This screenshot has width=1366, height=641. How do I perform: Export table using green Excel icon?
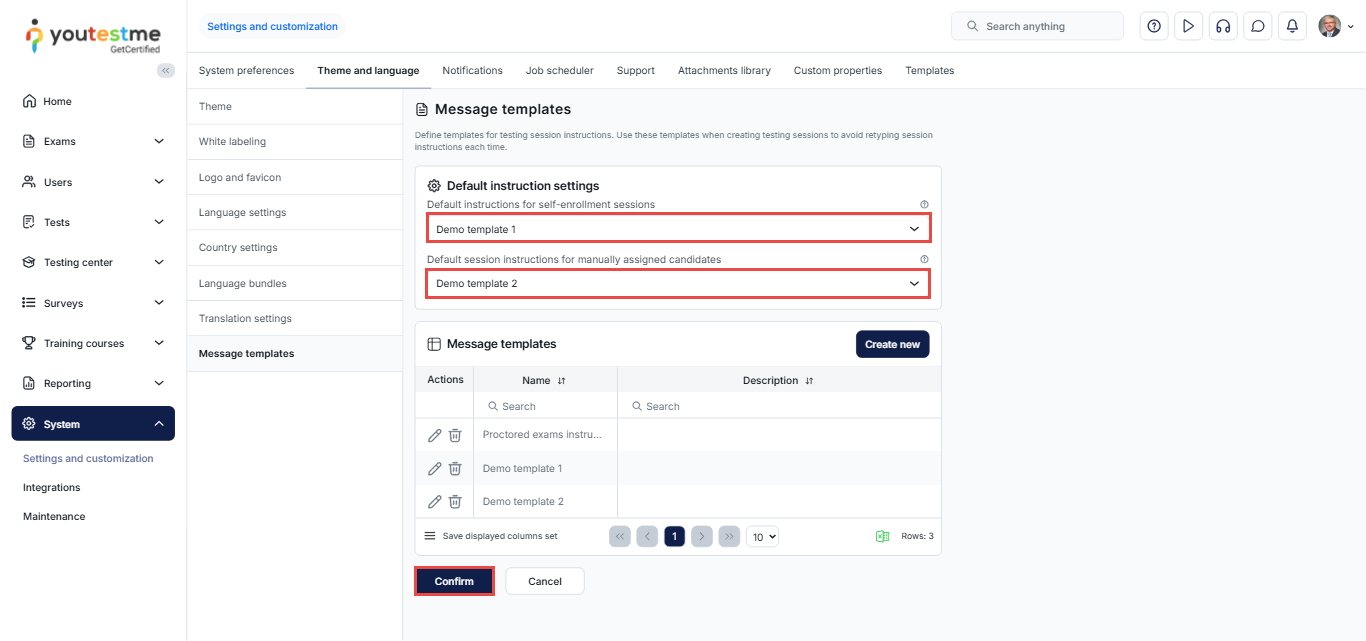coord(882,536)
